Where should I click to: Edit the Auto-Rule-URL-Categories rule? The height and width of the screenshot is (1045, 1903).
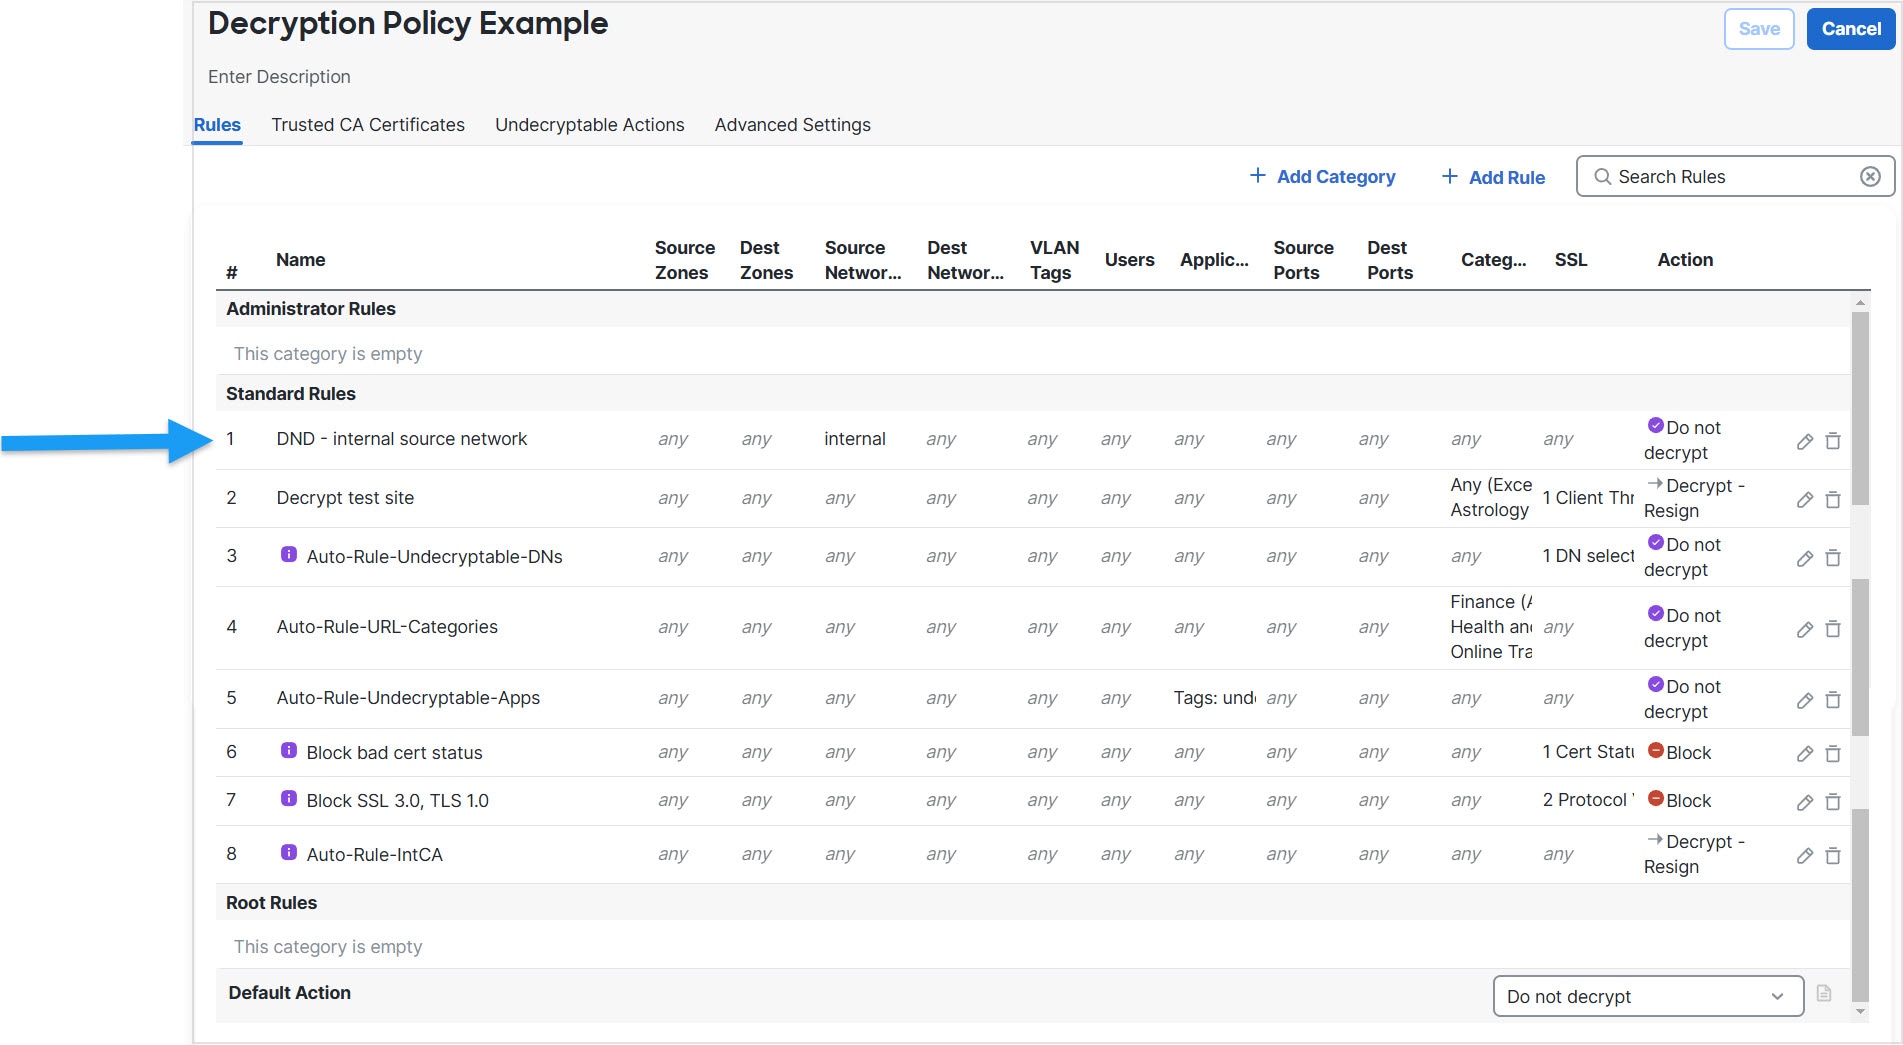coord(1805,629)
